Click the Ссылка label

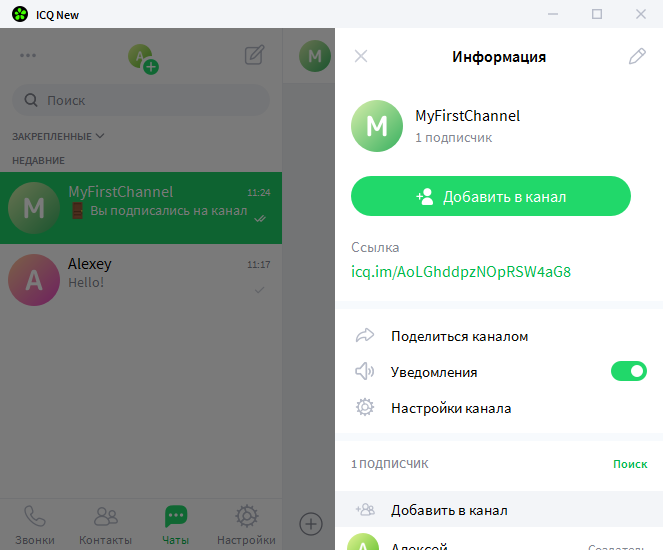pyautogui.click(x=375, y=247)
